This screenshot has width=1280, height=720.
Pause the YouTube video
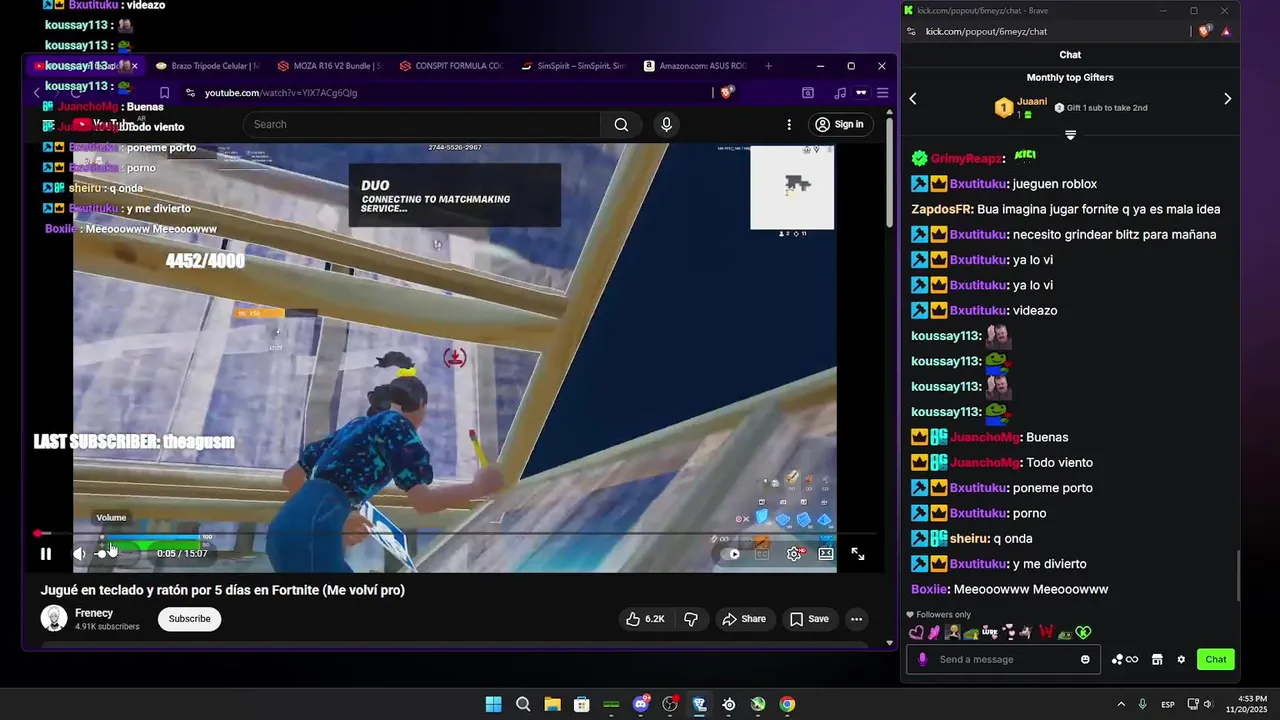coord(46,554)
